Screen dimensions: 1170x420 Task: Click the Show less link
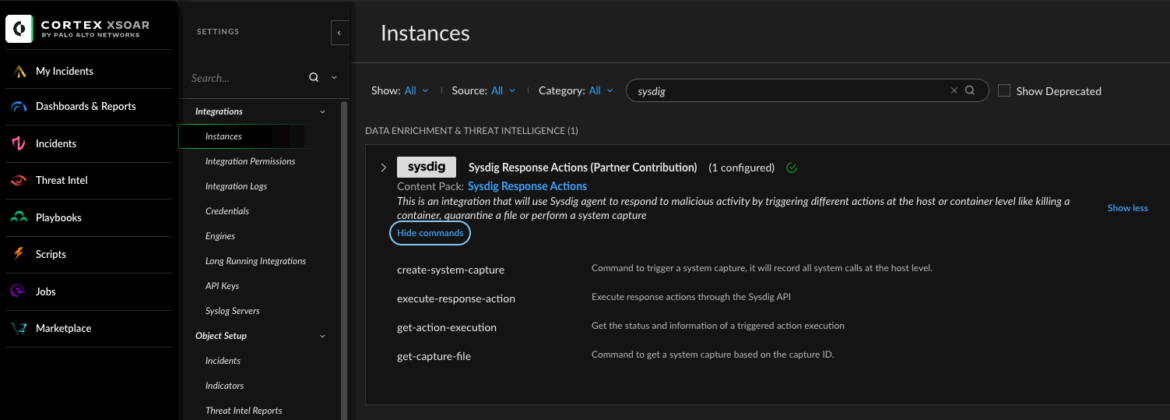(x=1127, y=208)
